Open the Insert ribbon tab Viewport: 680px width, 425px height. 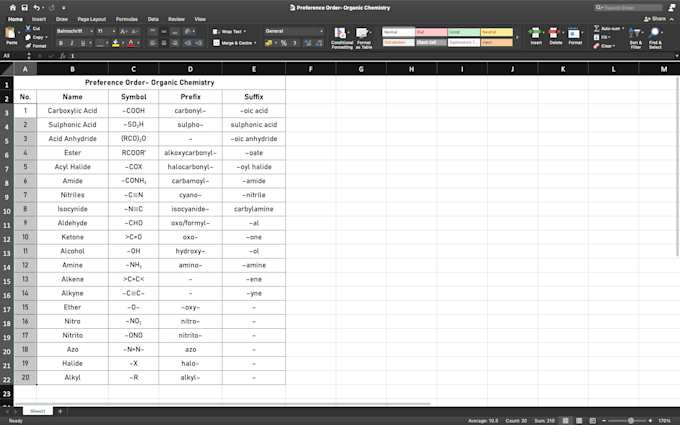(39, 19)
